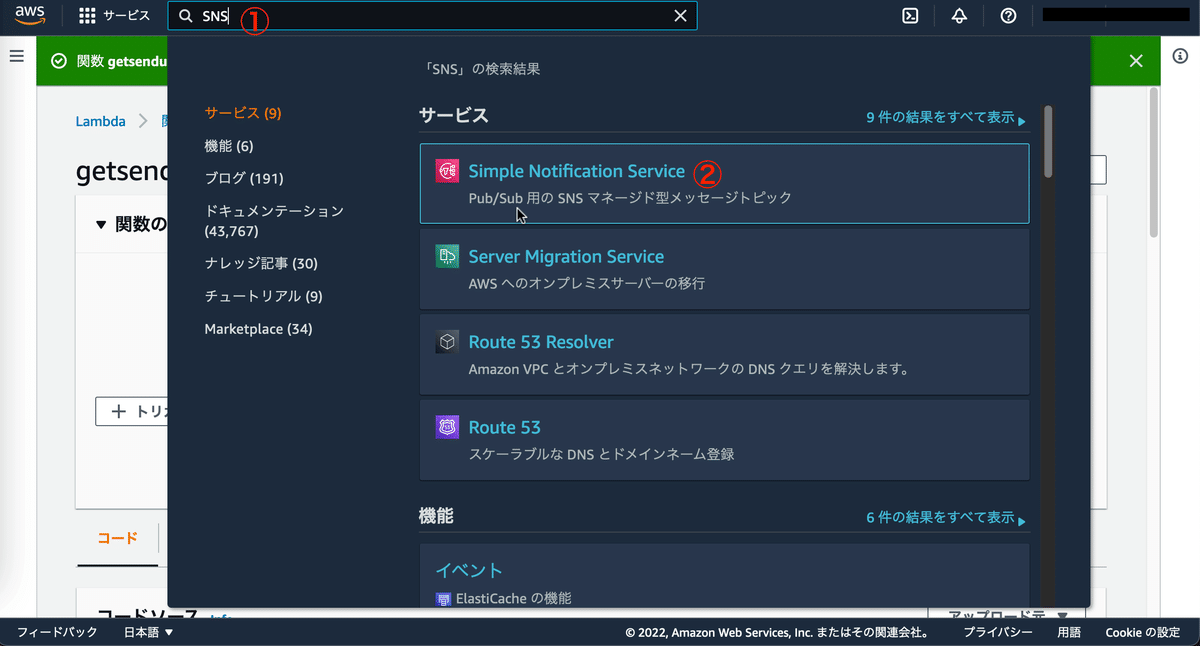
Task: Click the サービス label in top bar
Action: tap(127, 16)
